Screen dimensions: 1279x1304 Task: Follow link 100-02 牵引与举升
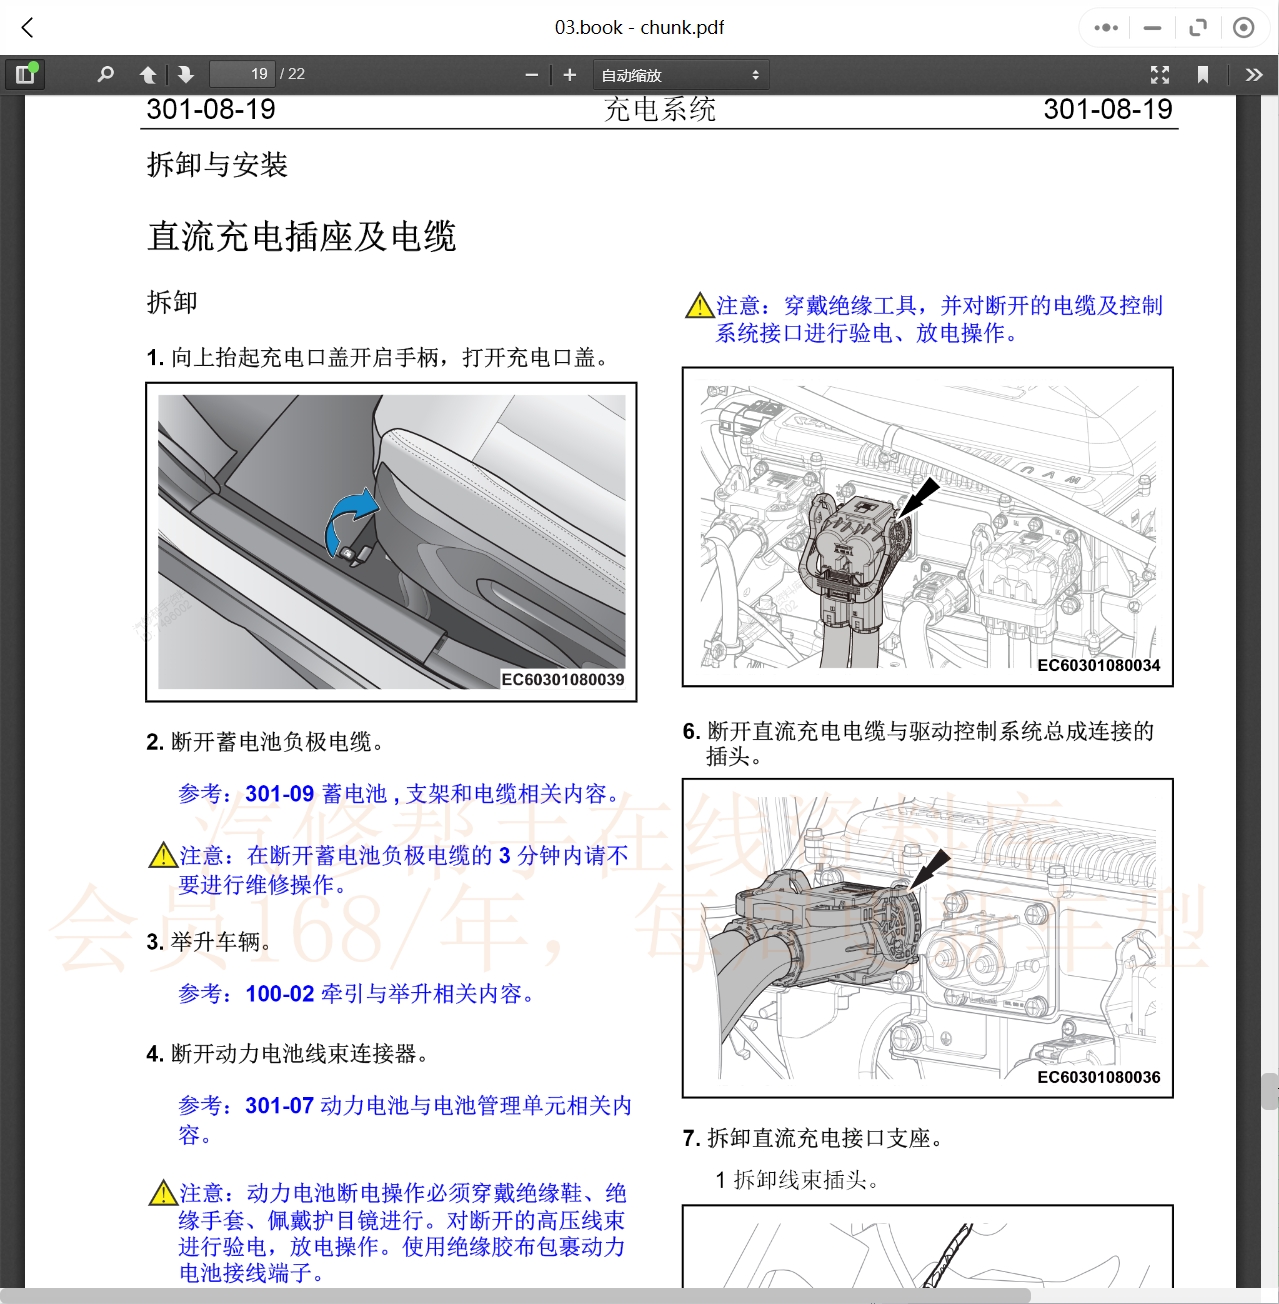(x=277, y=994)
